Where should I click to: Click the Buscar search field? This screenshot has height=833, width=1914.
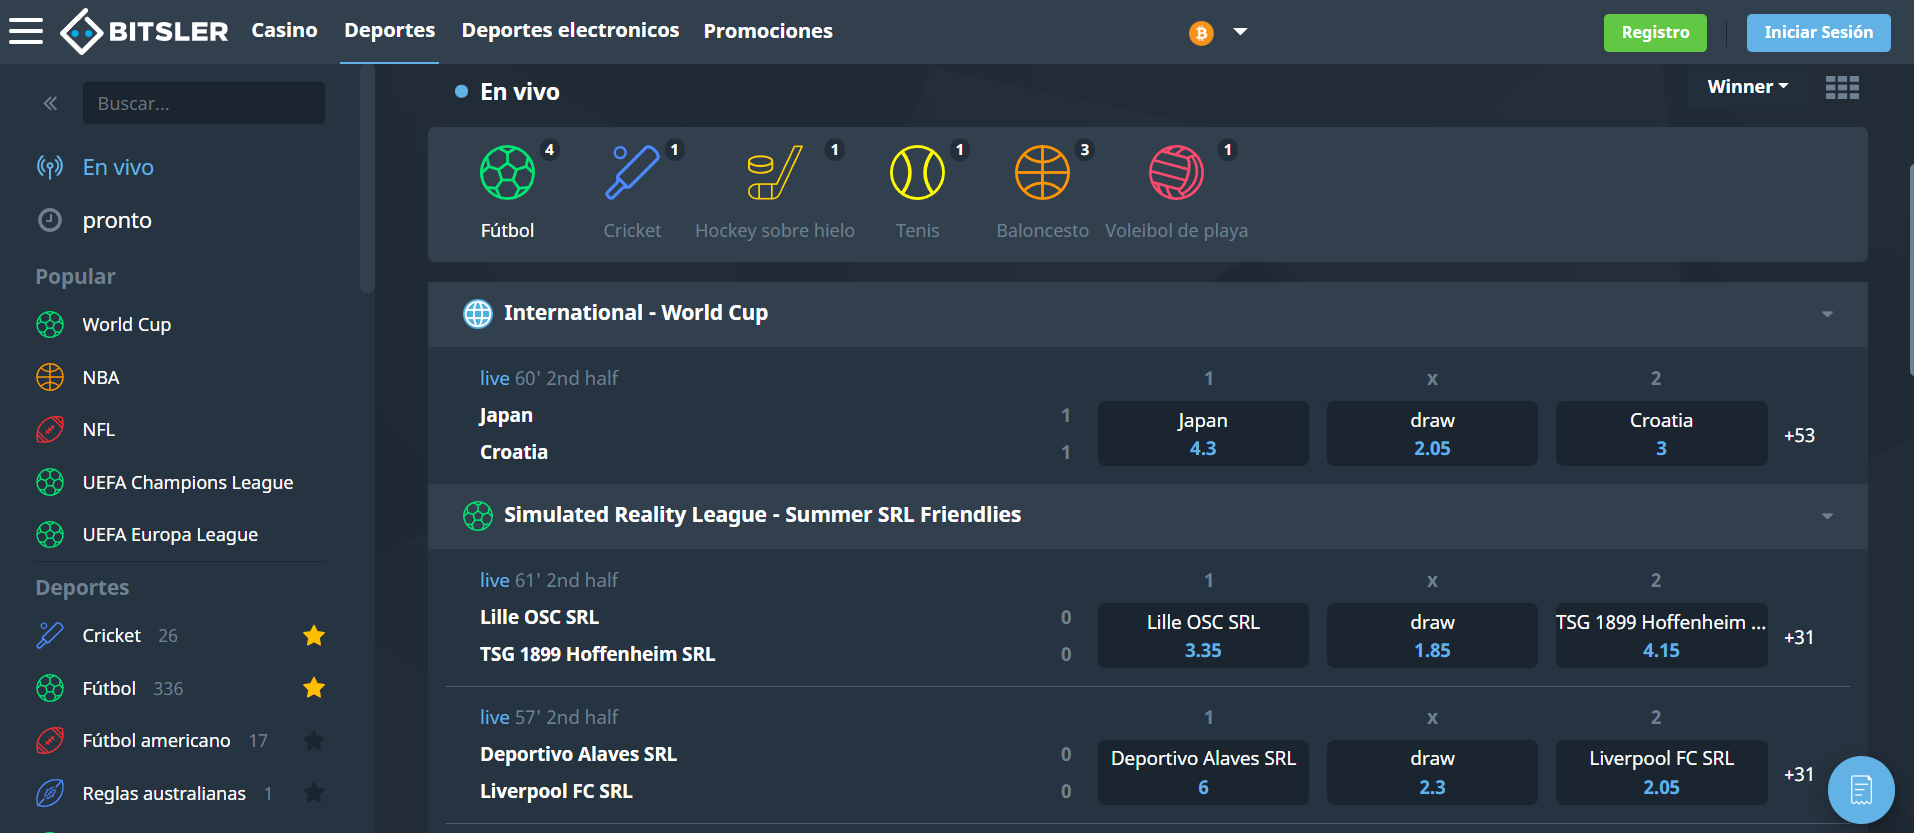point(204,103)
